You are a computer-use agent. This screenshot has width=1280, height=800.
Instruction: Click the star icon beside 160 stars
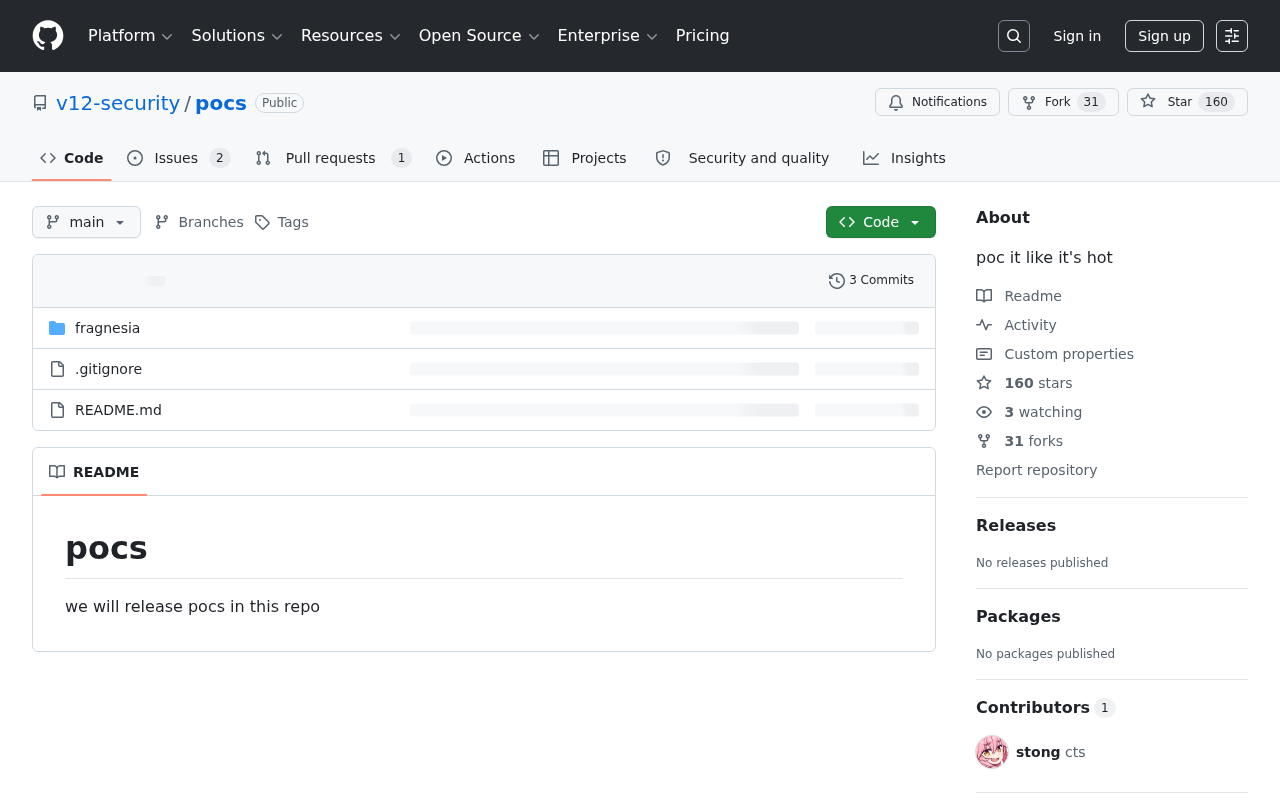(x=984, y=383)
